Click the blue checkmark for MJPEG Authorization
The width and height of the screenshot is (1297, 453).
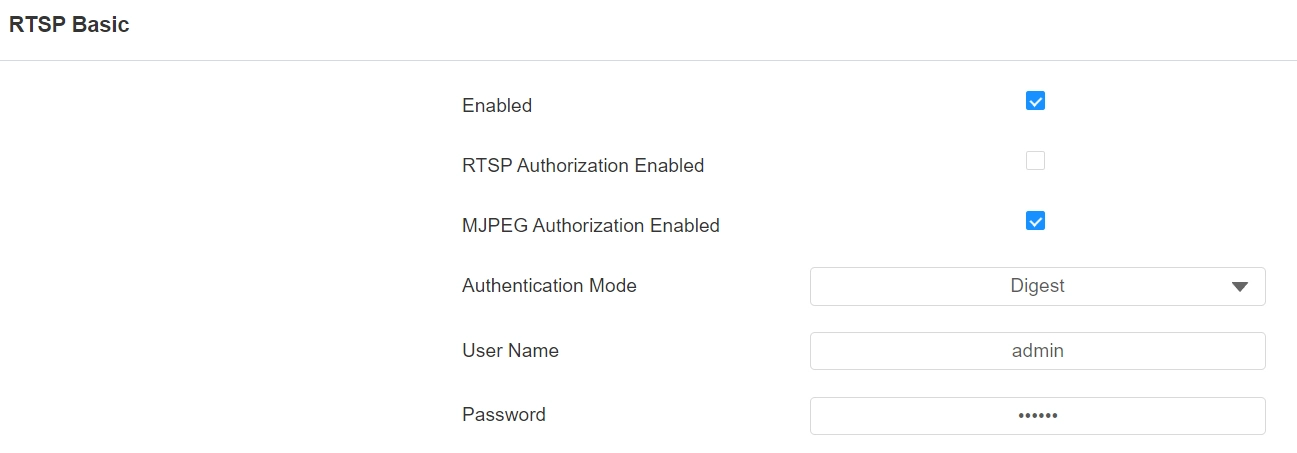point(1035,221)
